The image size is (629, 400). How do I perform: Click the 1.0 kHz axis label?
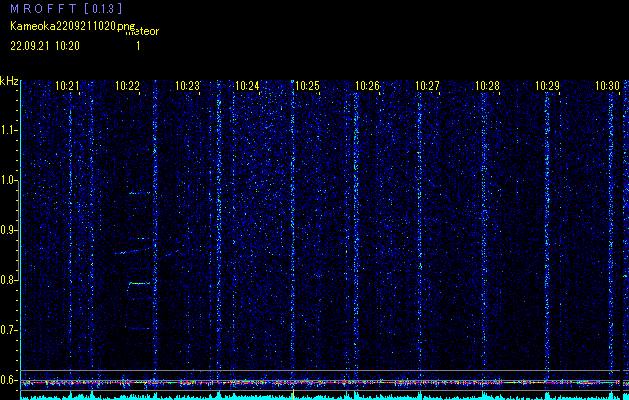click(x=8, y=181)
